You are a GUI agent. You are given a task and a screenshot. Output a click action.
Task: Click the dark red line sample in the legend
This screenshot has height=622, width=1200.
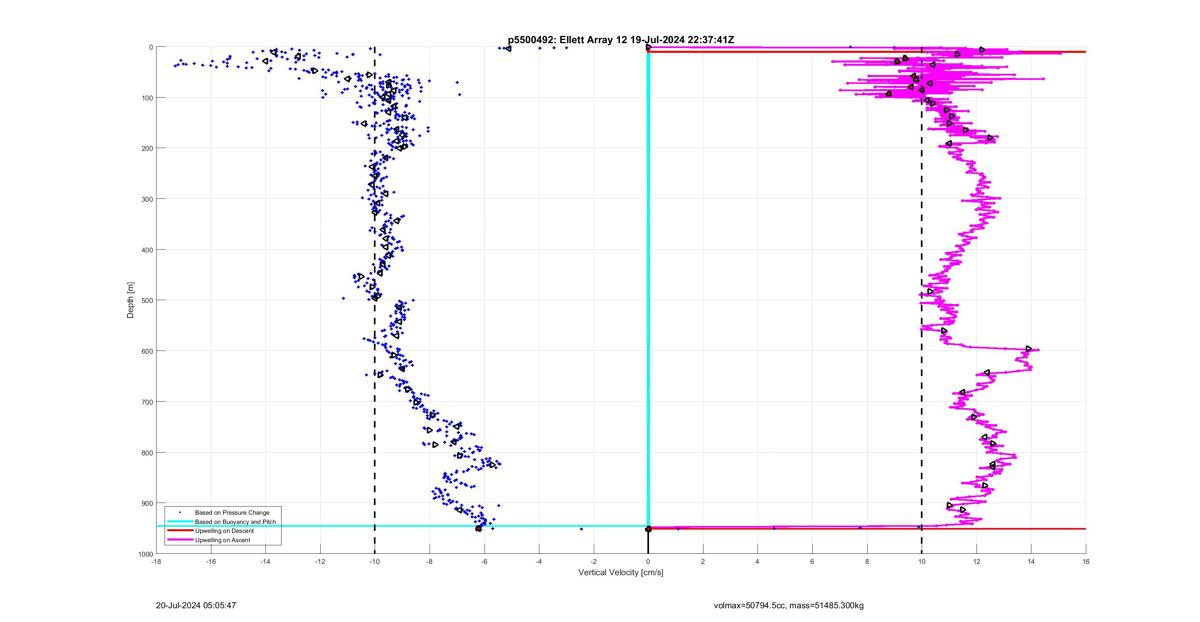(179, 531)
